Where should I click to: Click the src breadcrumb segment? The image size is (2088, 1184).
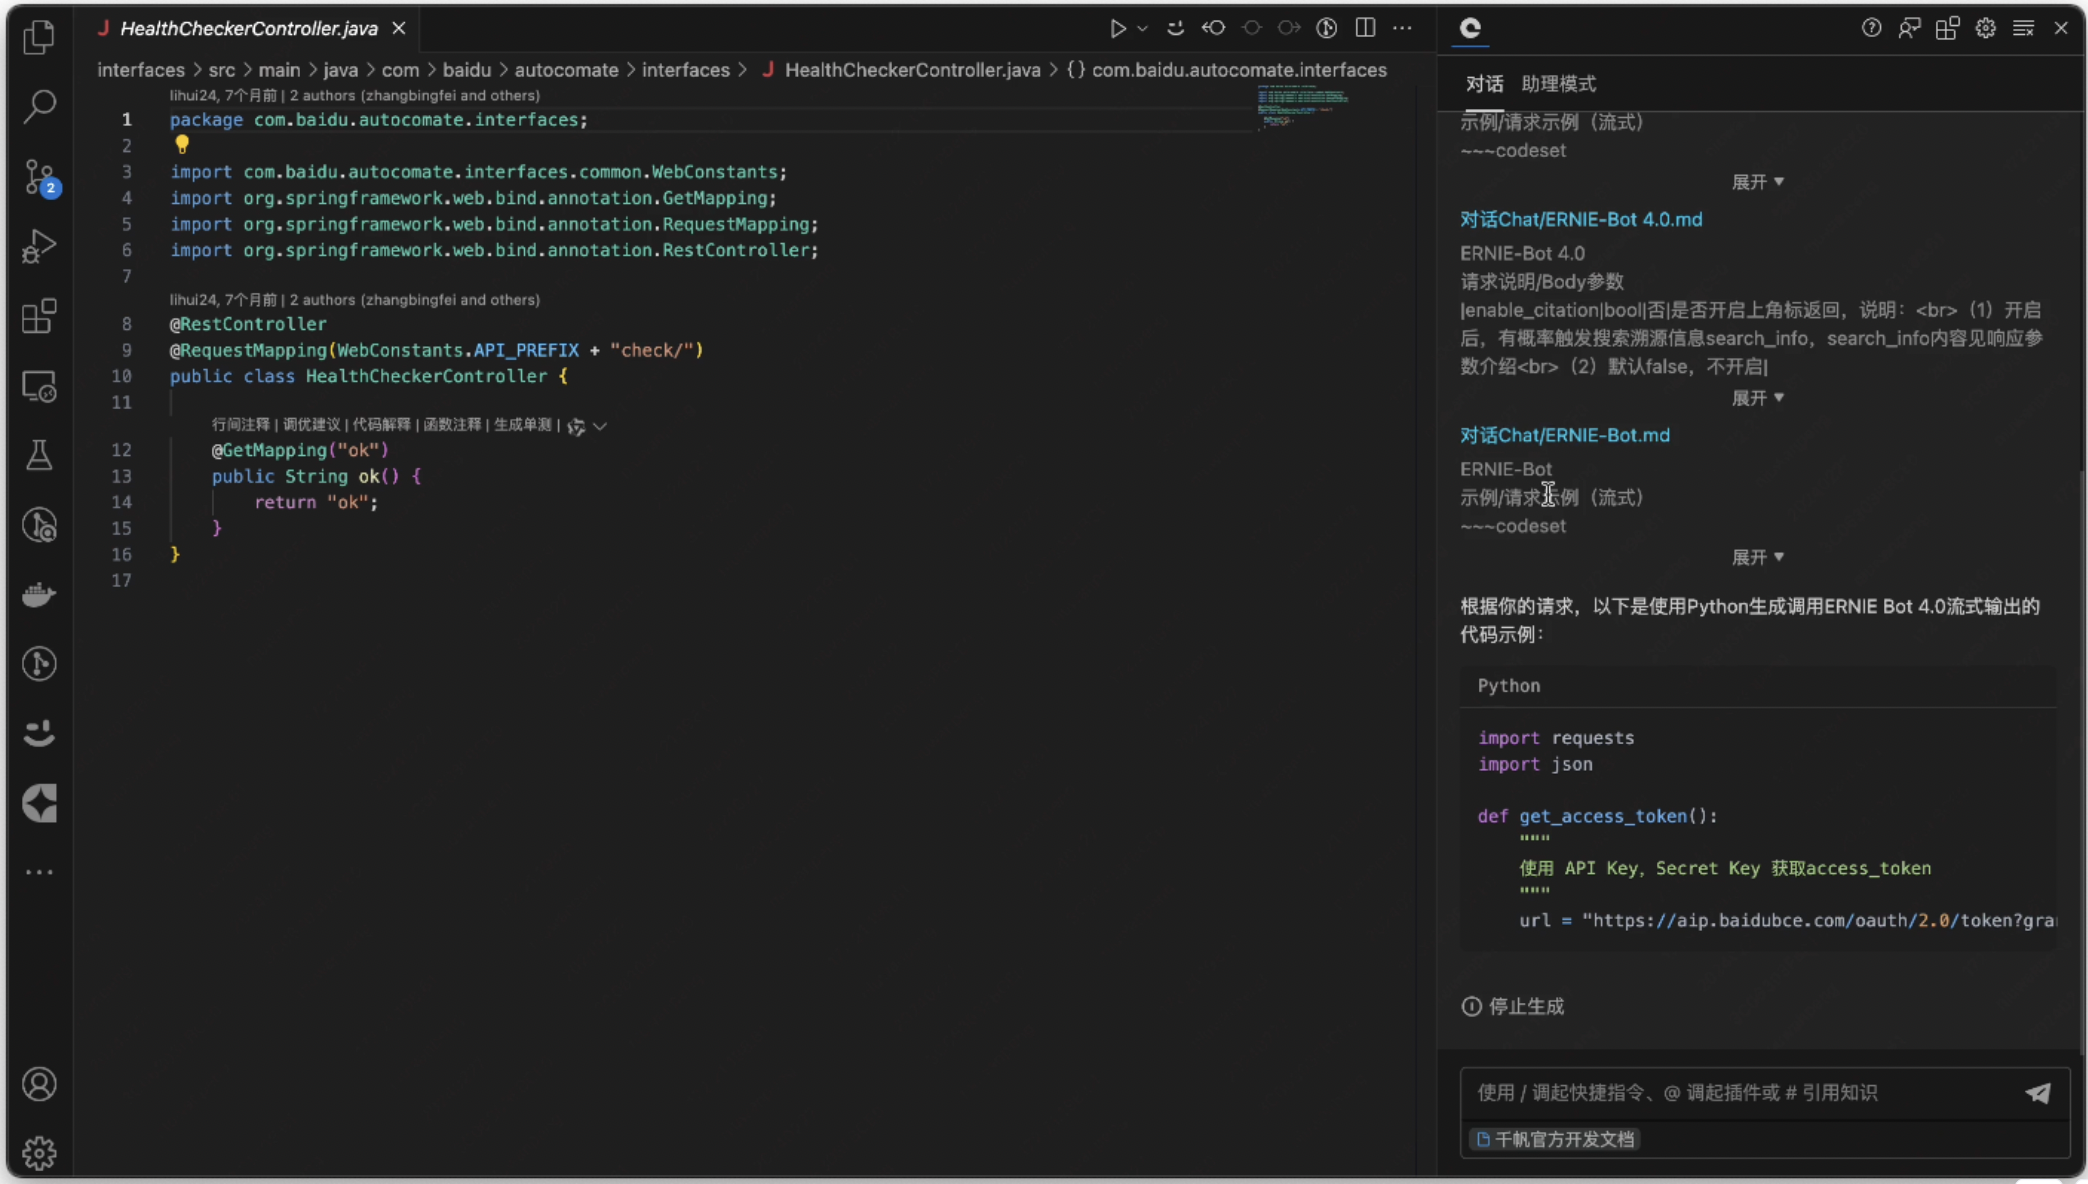(x=222, y=70)
